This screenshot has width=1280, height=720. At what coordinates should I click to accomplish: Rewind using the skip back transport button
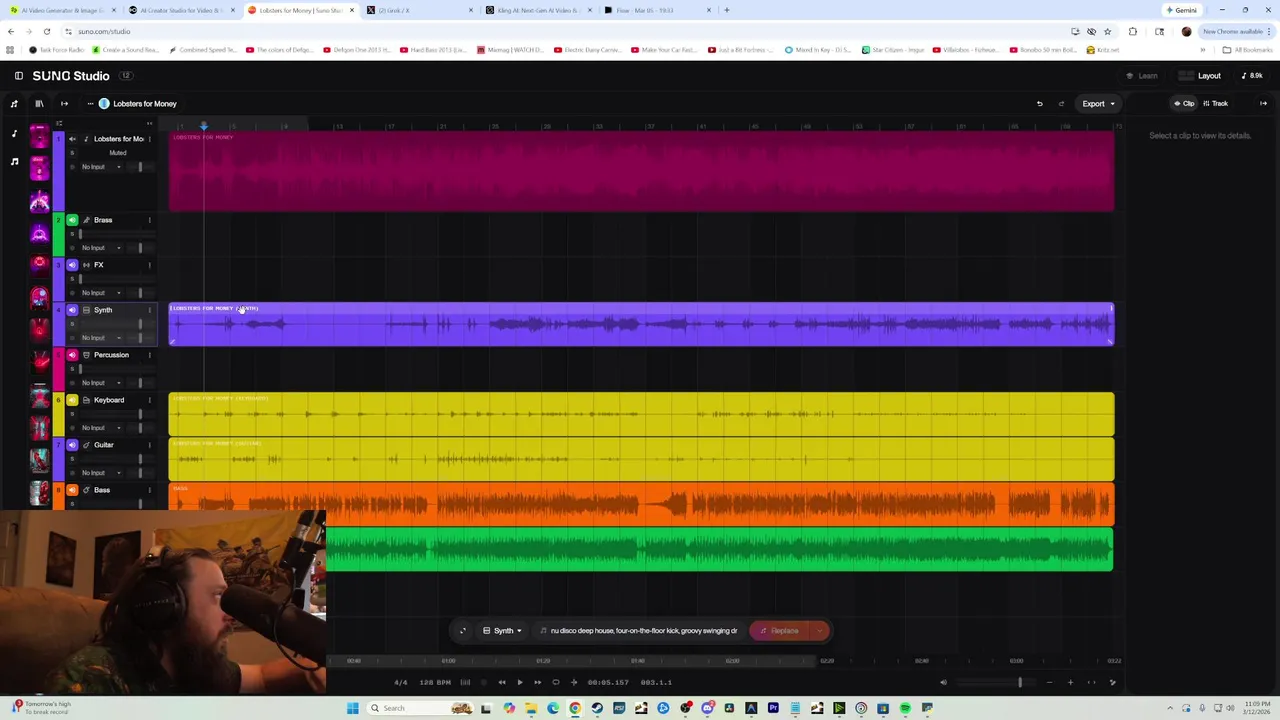[x=502, y=682]
